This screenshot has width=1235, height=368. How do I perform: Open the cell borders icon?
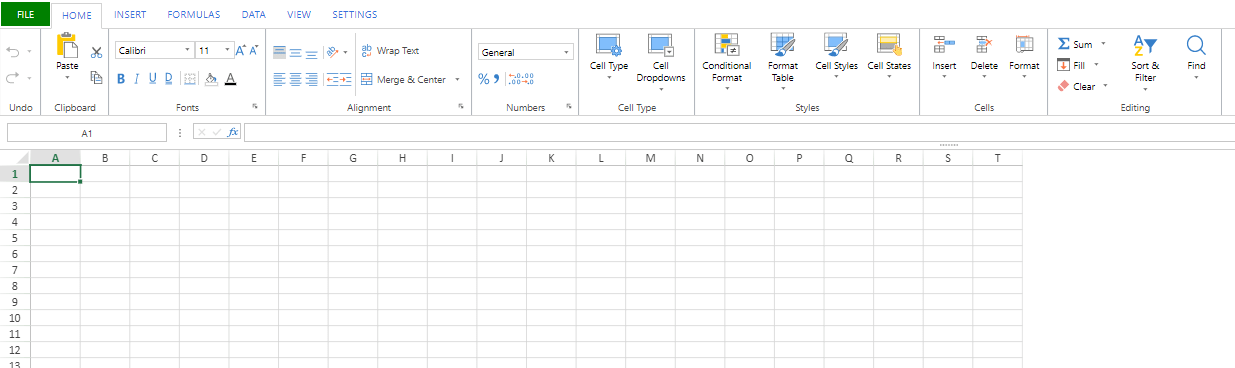190,79
